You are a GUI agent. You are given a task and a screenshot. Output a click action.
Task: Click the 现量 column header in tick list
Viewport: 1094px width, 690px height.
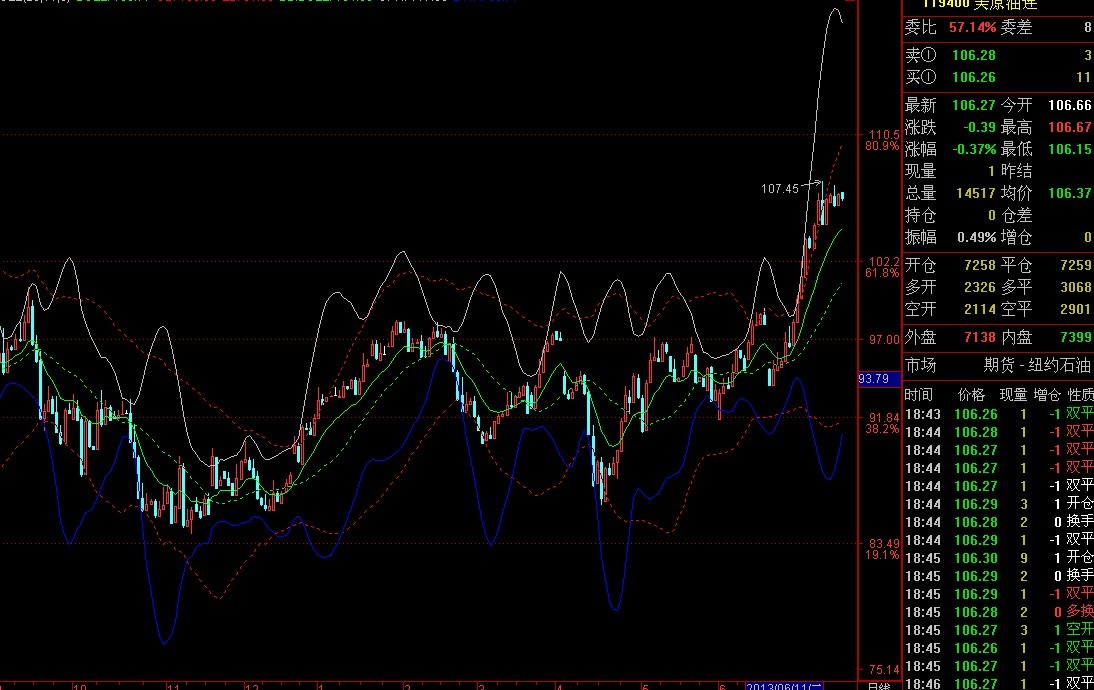[1013, 395]
